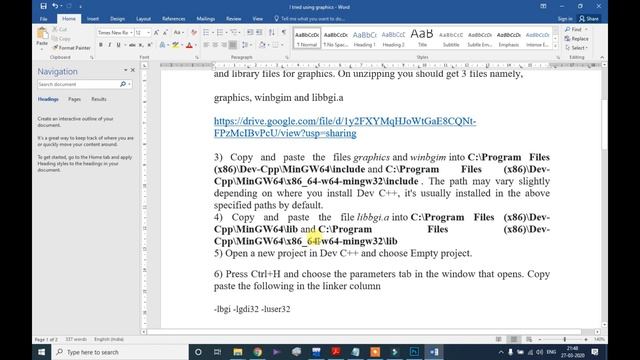Increase font size with Grow Font icon
The image size is (640, 360).
156,32
